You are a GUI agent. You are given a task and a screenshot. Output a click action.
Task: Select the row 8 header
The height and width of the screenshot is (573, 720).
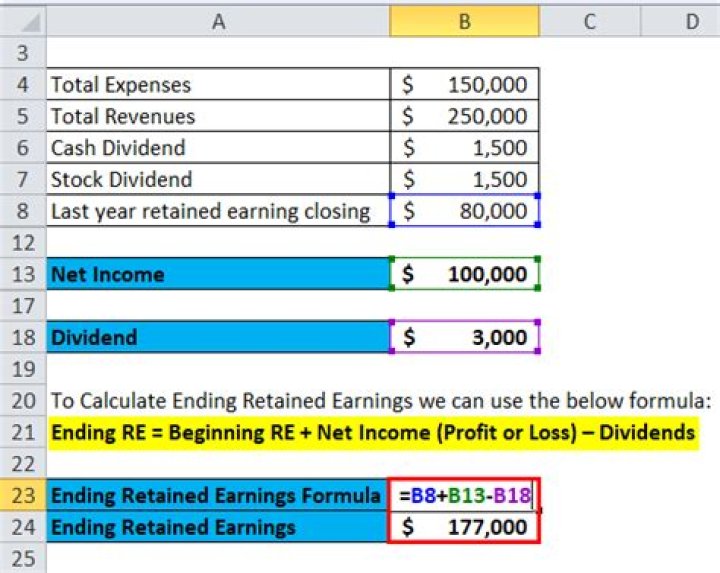[22, 211]
